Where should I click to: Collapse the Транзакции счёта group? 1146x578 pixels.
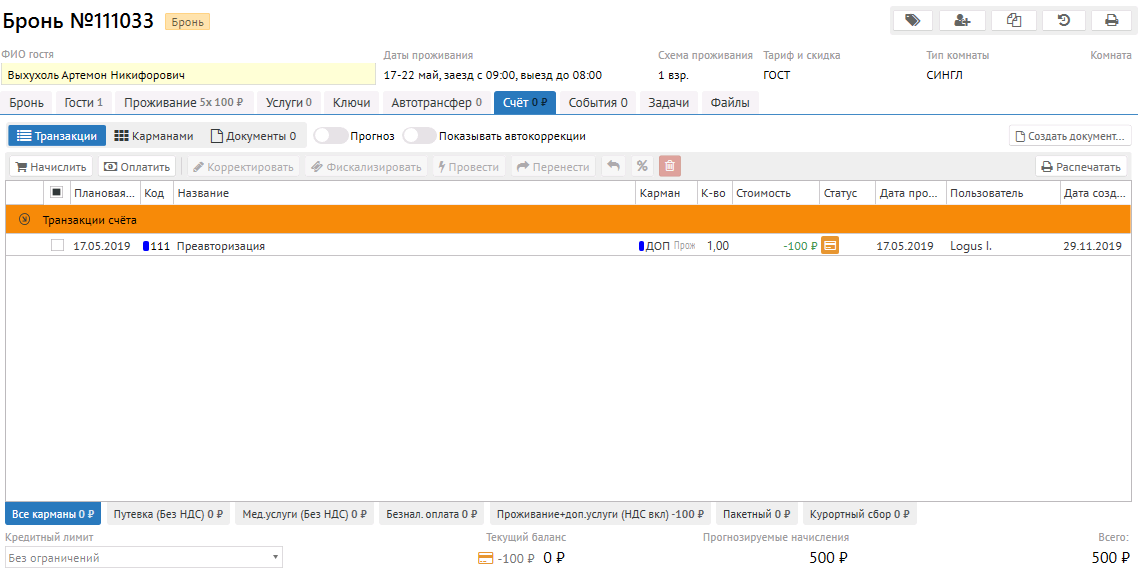pyautogui.click(x=25, y=220)
